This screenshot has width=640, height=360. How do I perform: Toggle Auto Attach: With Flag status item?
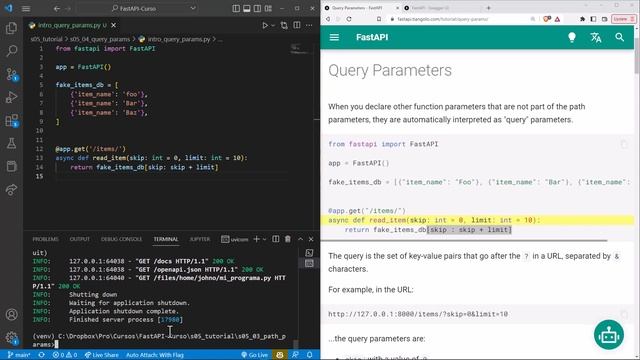155,355
